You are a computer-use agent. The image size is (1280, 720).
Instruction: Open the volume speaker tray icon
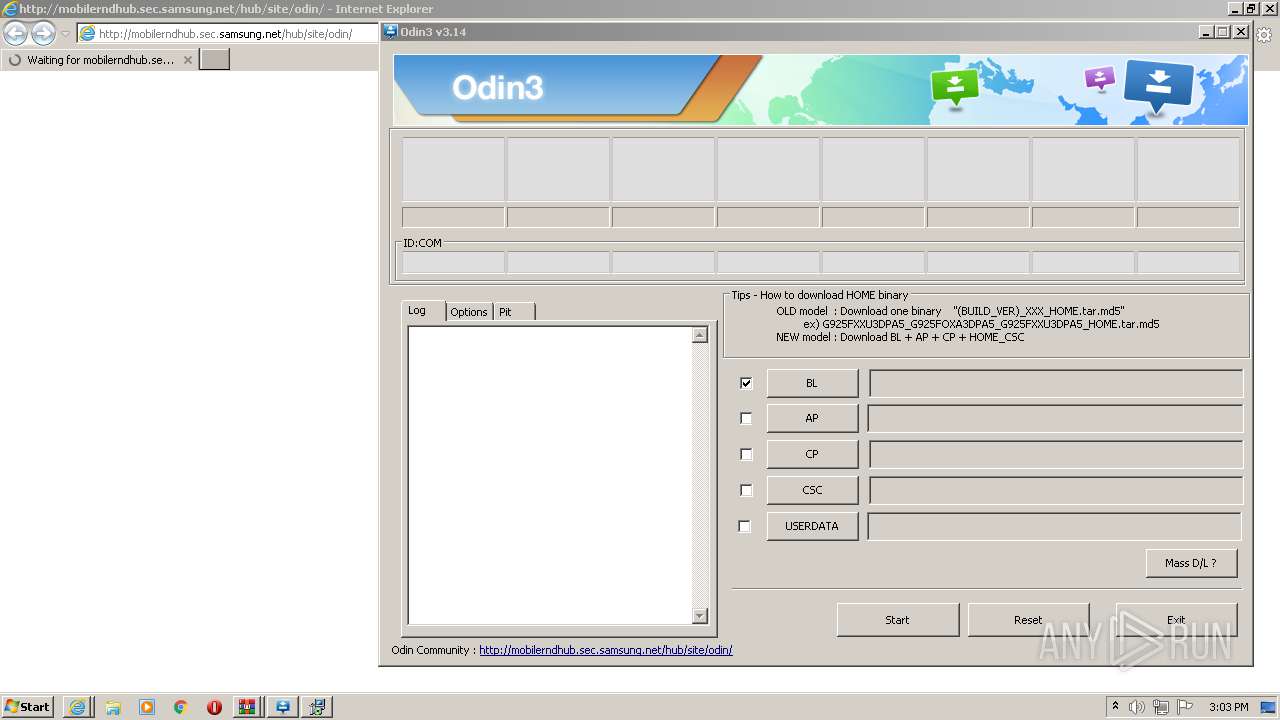click(x=1137, y=707)
